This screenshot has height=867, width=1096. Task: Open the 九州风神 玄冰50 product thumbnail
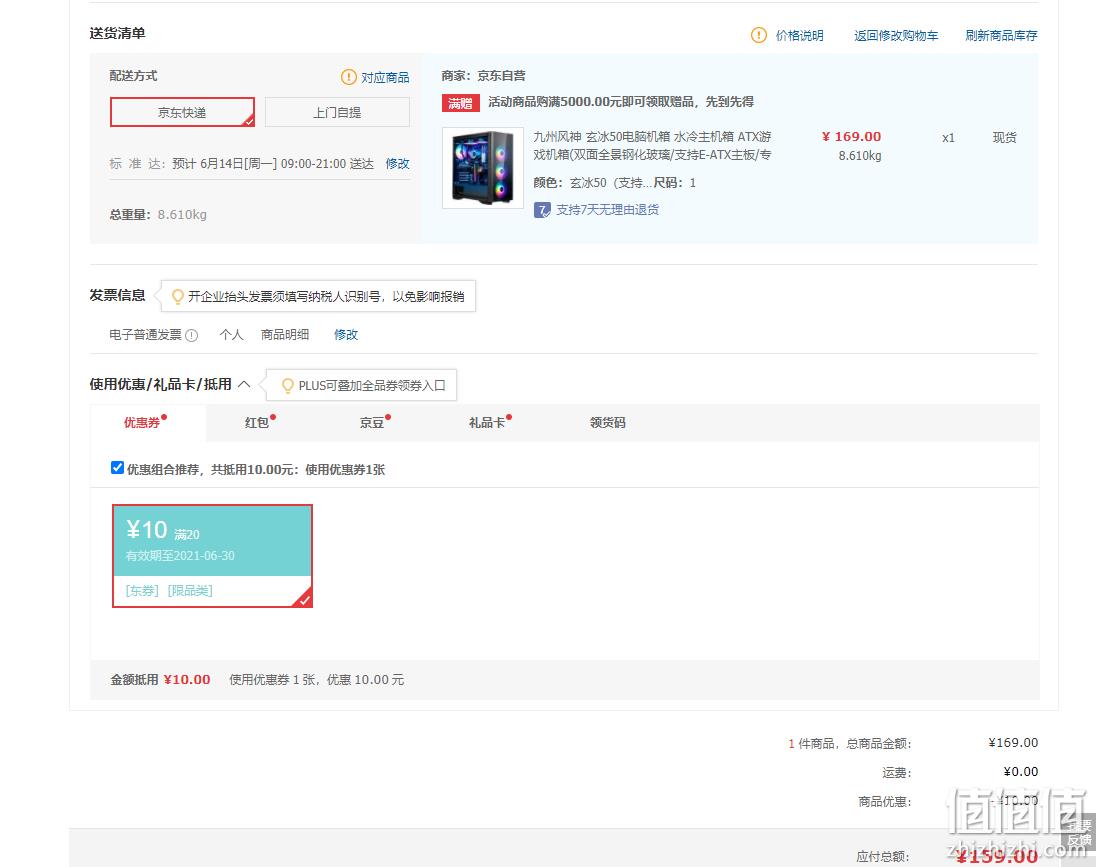483,168
